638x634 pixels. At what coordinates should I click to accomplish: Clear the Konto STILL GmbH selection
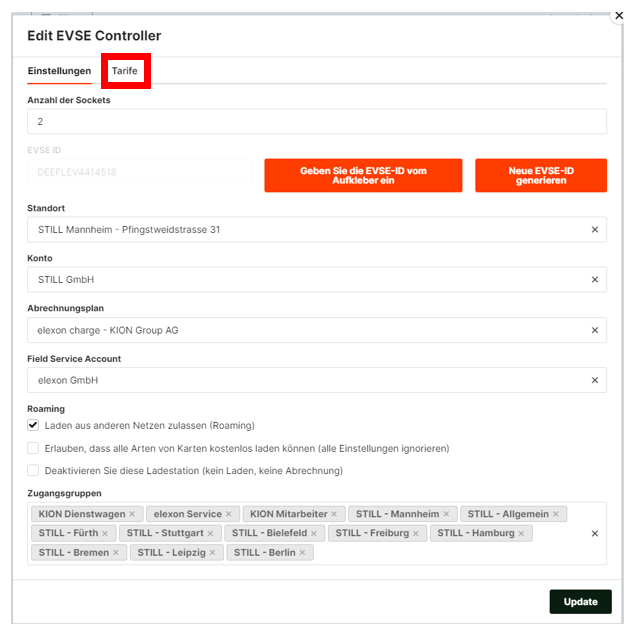595,280
